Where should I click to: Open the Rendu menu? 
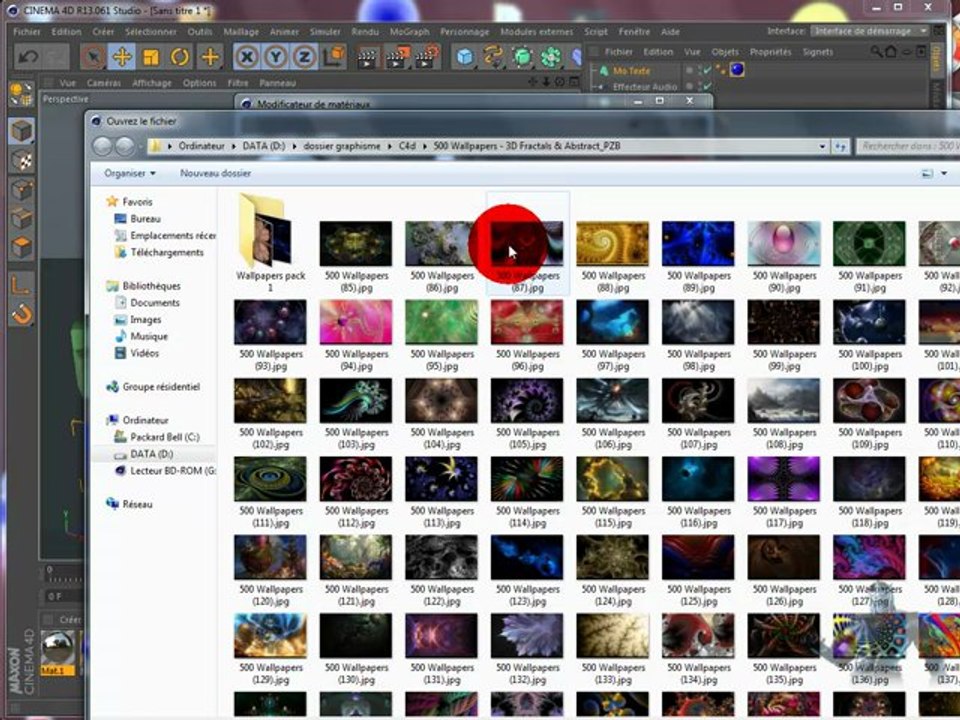[365, 32]
